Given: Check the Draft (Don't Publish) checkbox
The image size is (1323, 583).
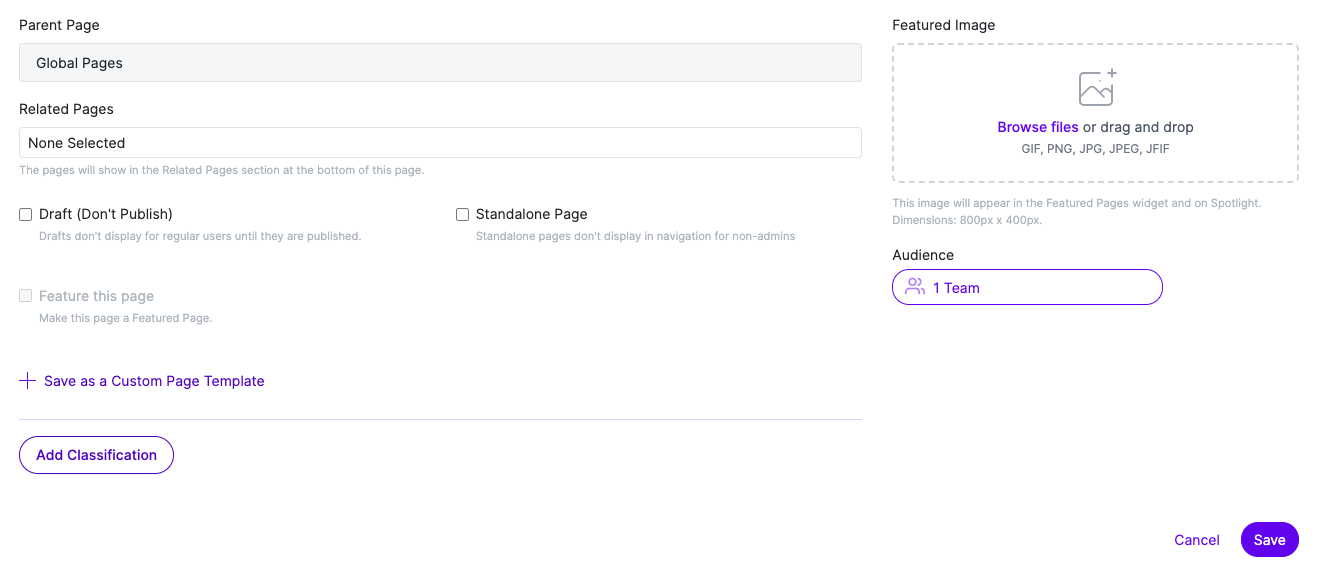Looking at the screenshot, I should [26, 214].
